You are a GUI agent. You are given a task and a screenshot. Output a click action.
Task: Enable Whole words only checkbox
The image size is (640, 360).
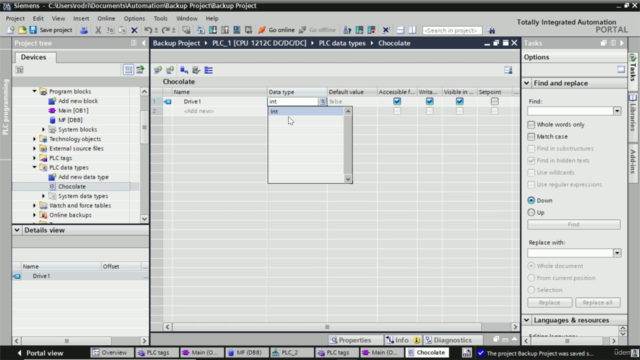(531, 124)
